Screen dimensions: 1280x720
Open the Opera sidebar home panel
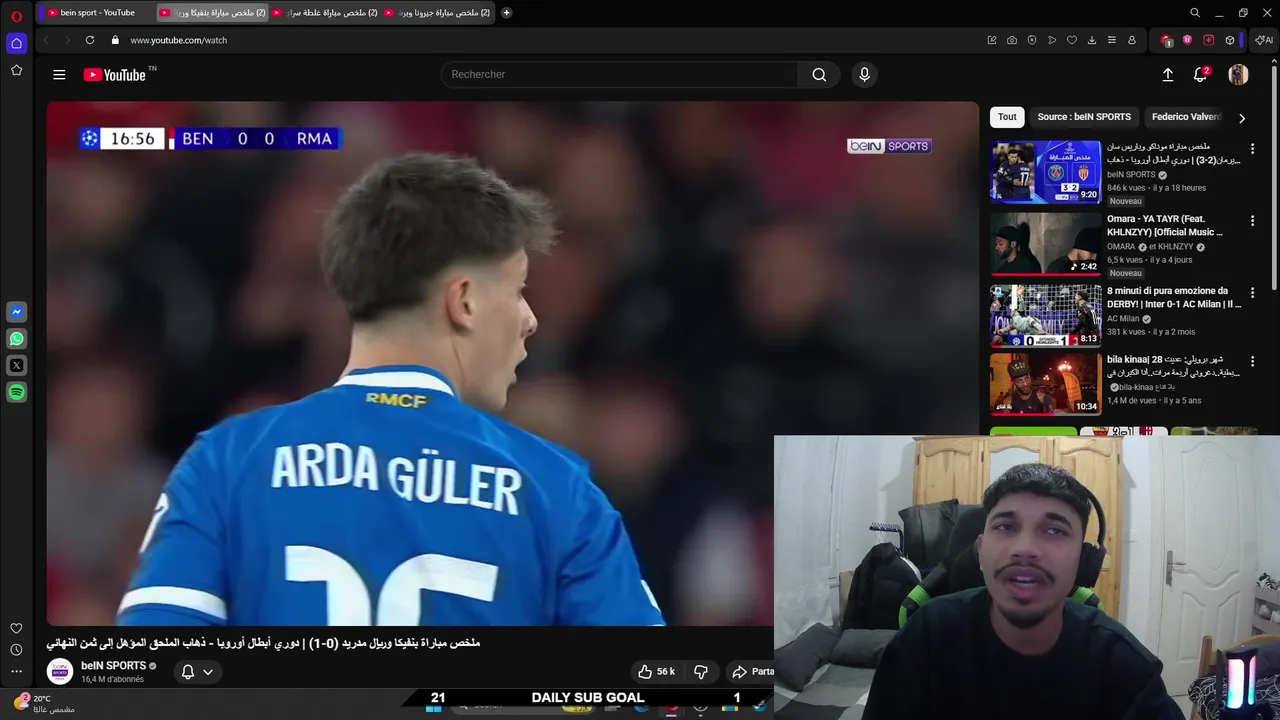tap(16, 43)
